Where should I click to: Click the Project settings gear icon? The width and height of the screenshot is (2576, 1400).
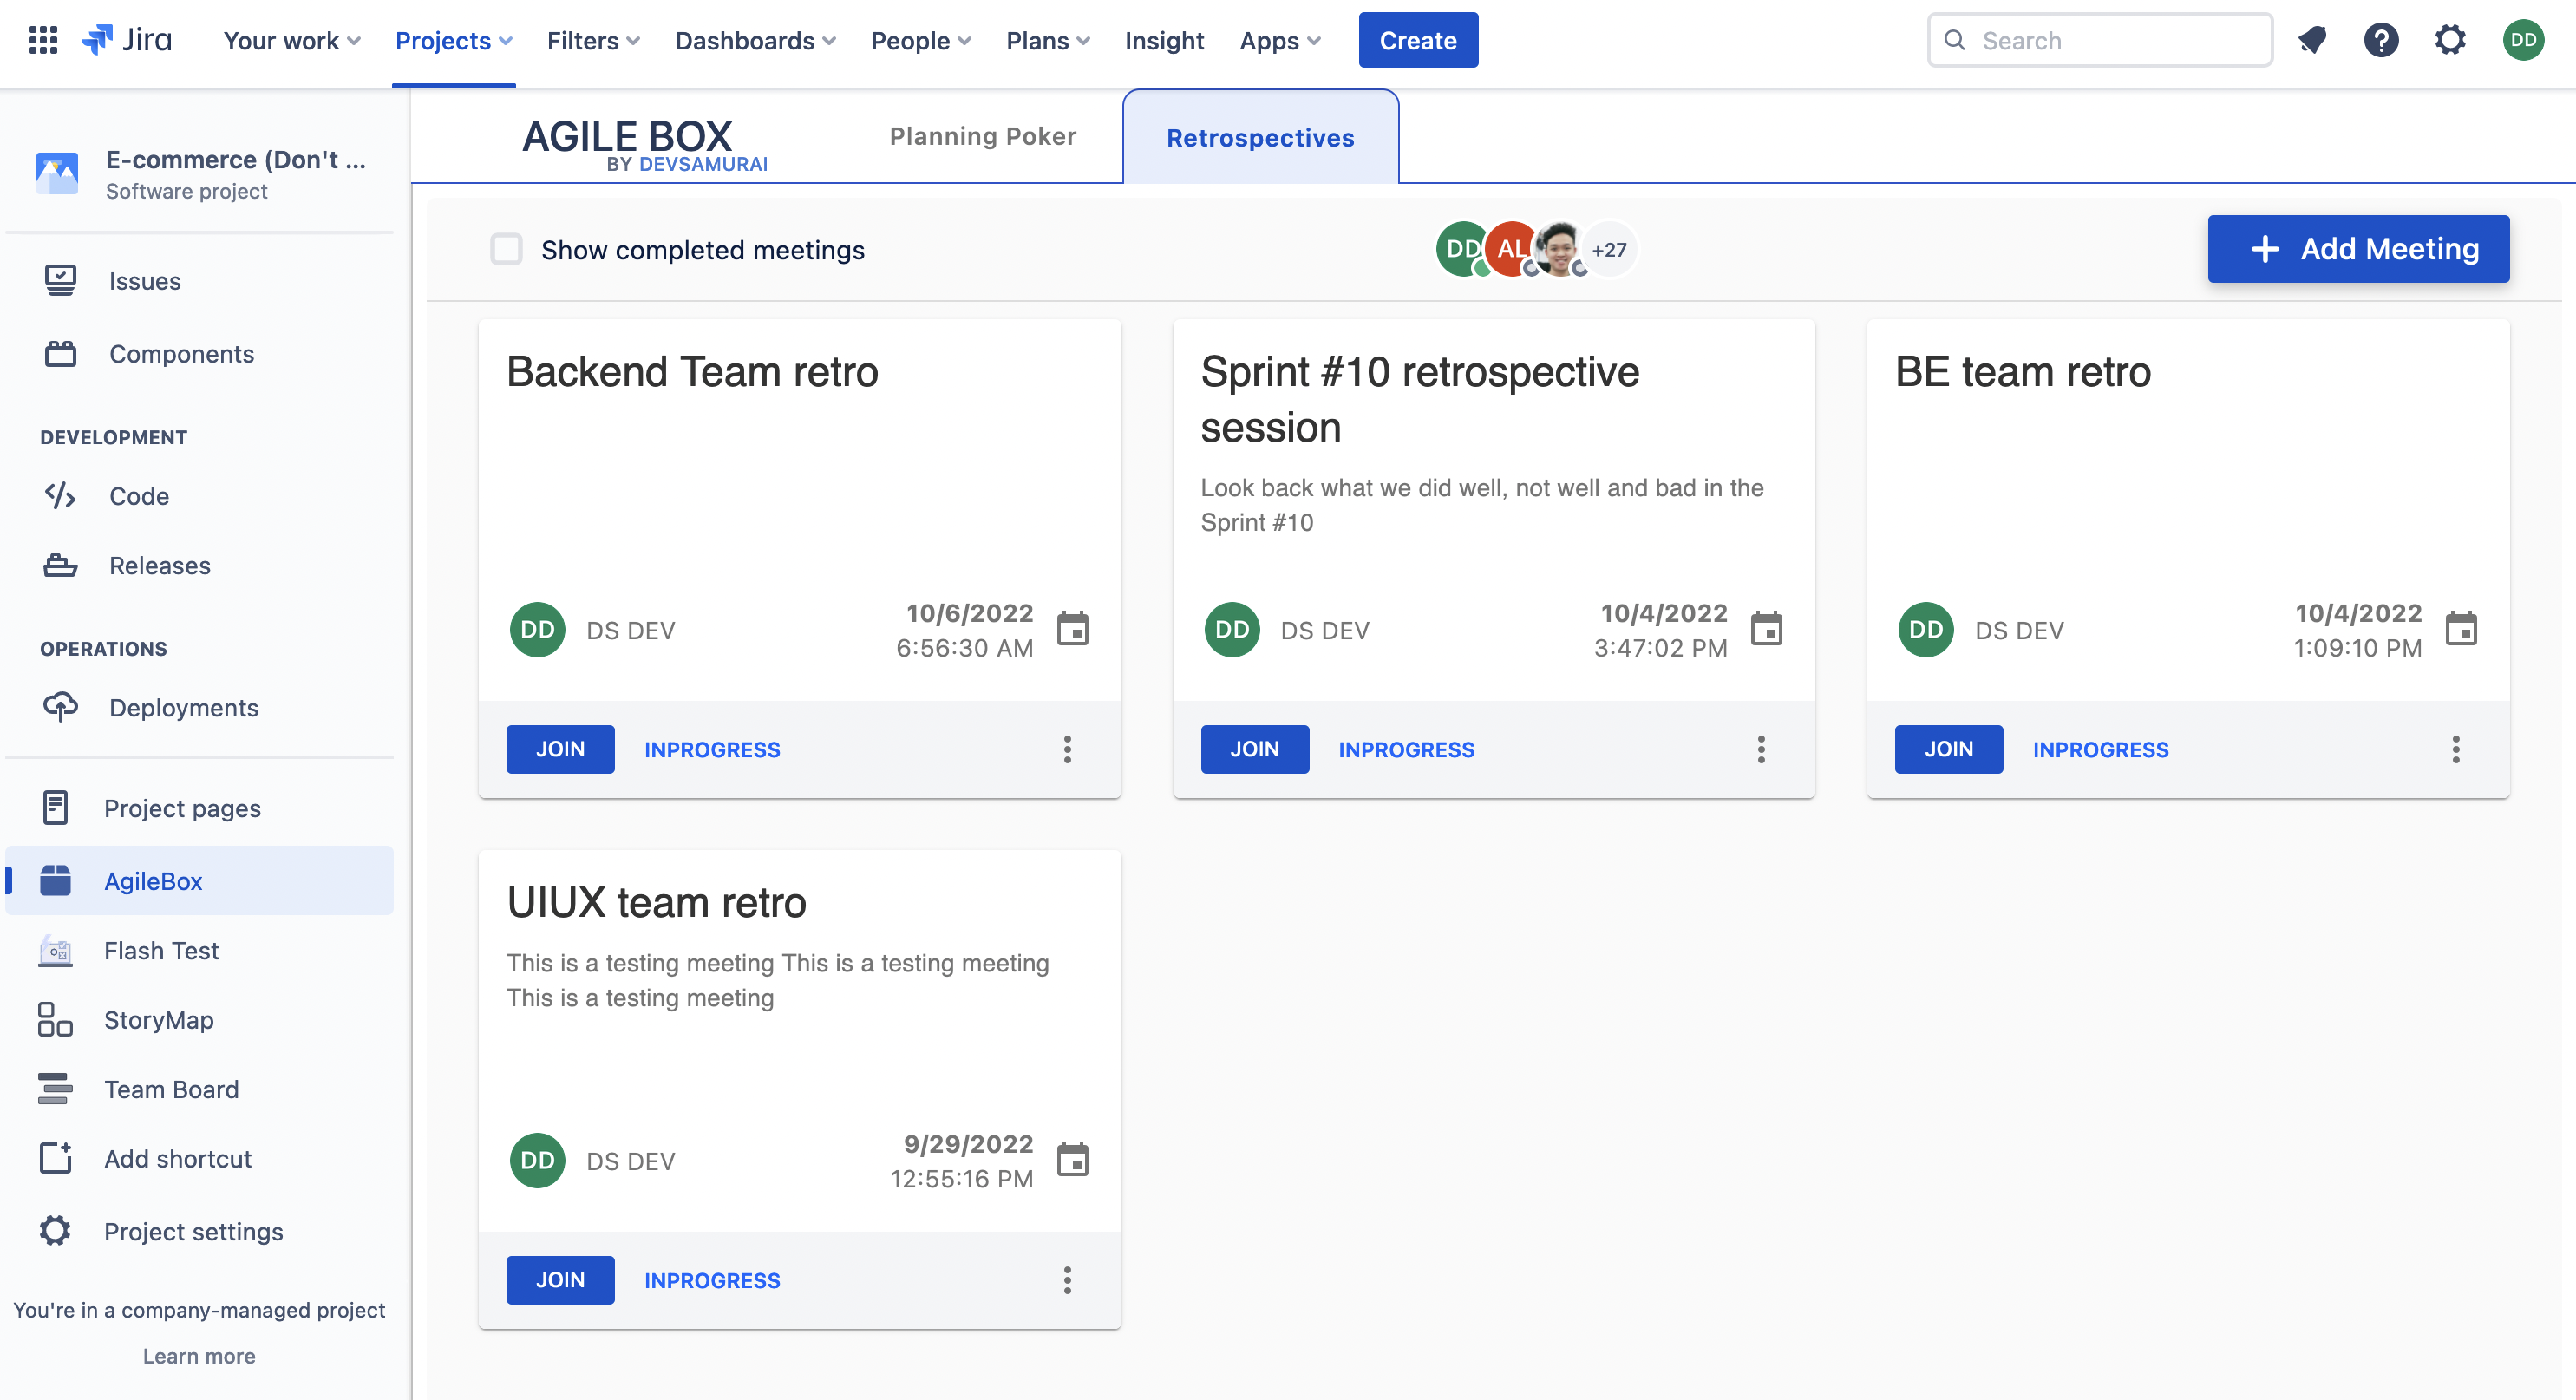(56, 1231)
